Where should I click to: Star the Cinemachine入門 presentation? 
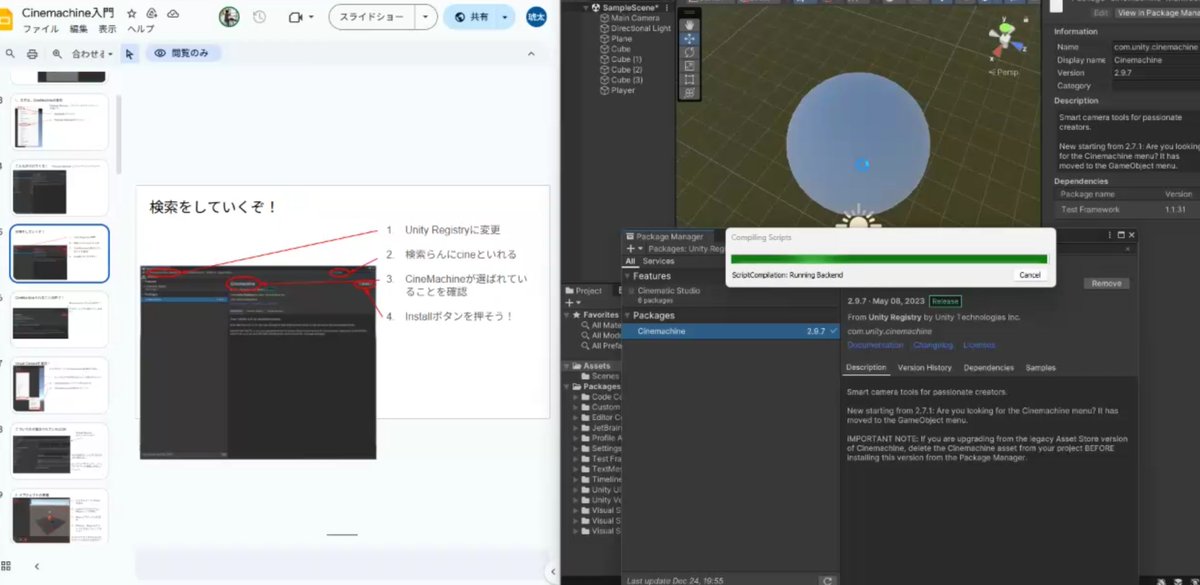(x=131, y=14)
